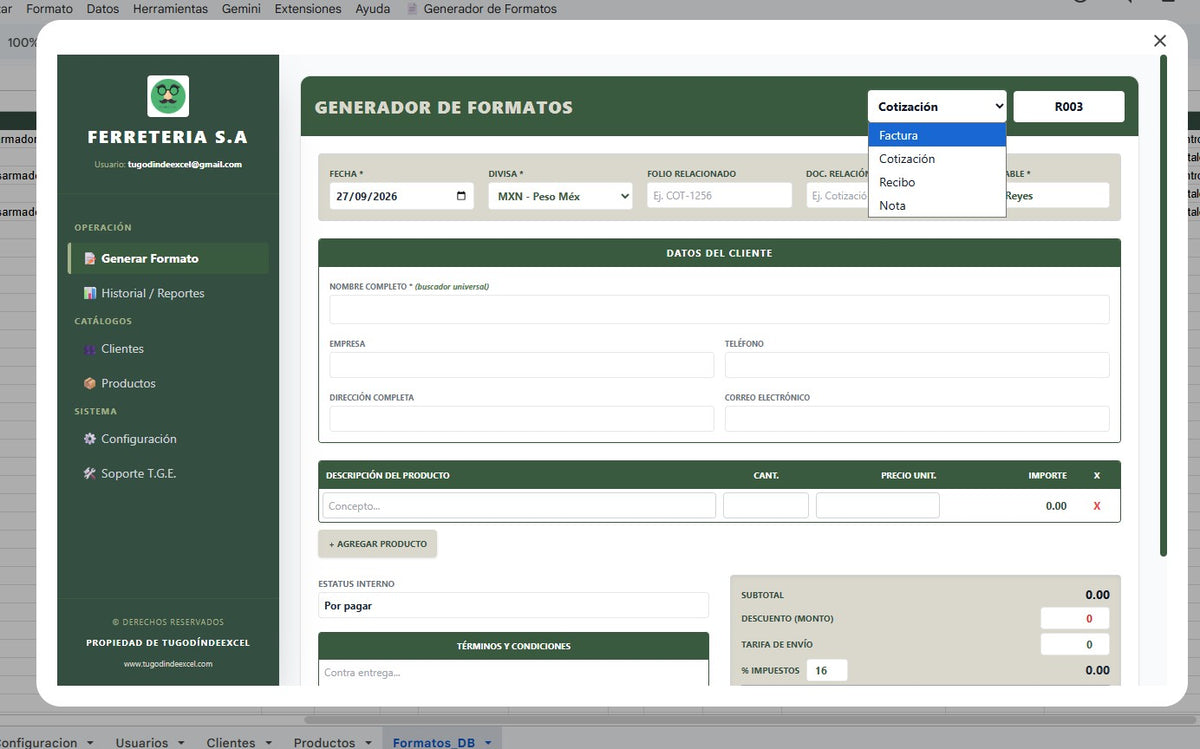Switch to the Clientes sheet tab
Viewport: 1200px width, 749px height.
[x=231, y=743]
